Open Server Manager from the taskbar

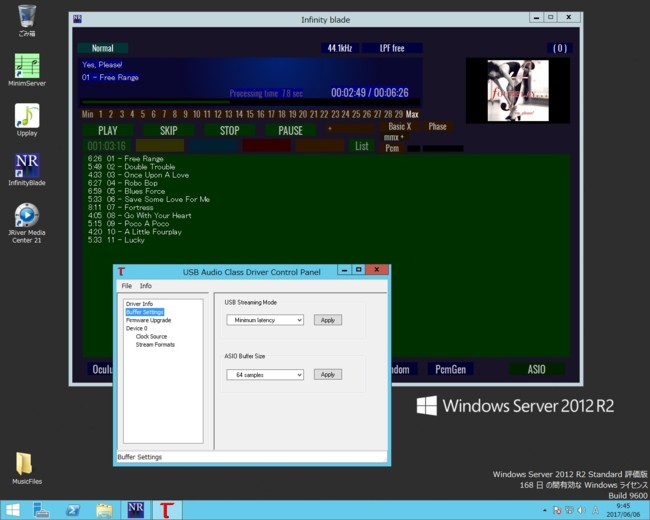pyautogui.click(x=41, y=510)
